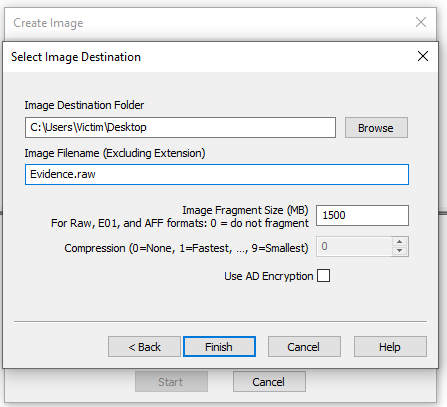Click the Create Image window title
Screen dimensions: 447x407
(48, 23)
